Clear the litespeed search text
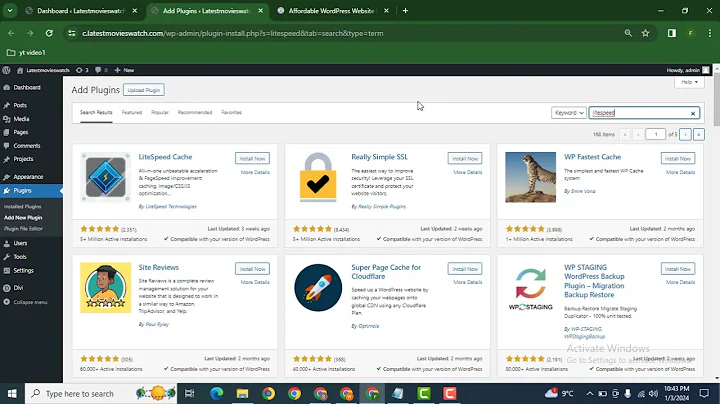The width and height of the screenshot is (720, 404). [693, 113]
